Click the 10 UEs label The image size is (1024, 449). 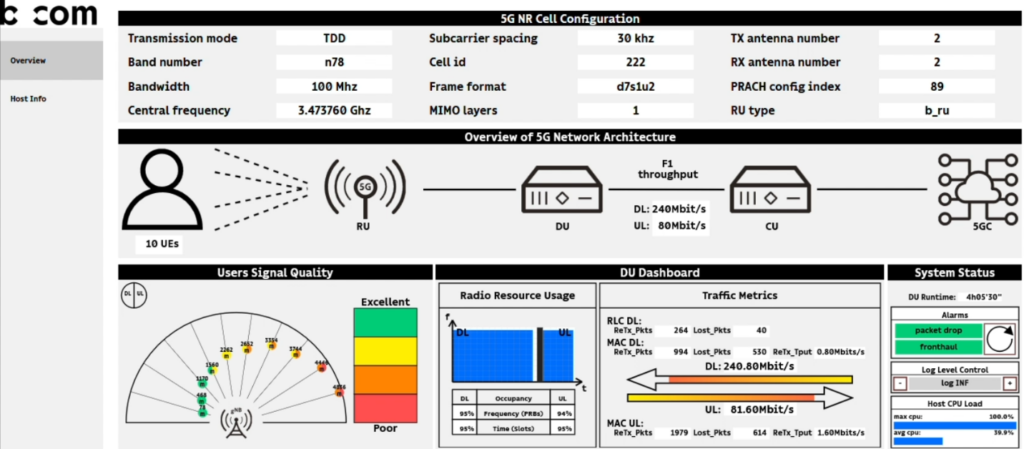point(165,245)
